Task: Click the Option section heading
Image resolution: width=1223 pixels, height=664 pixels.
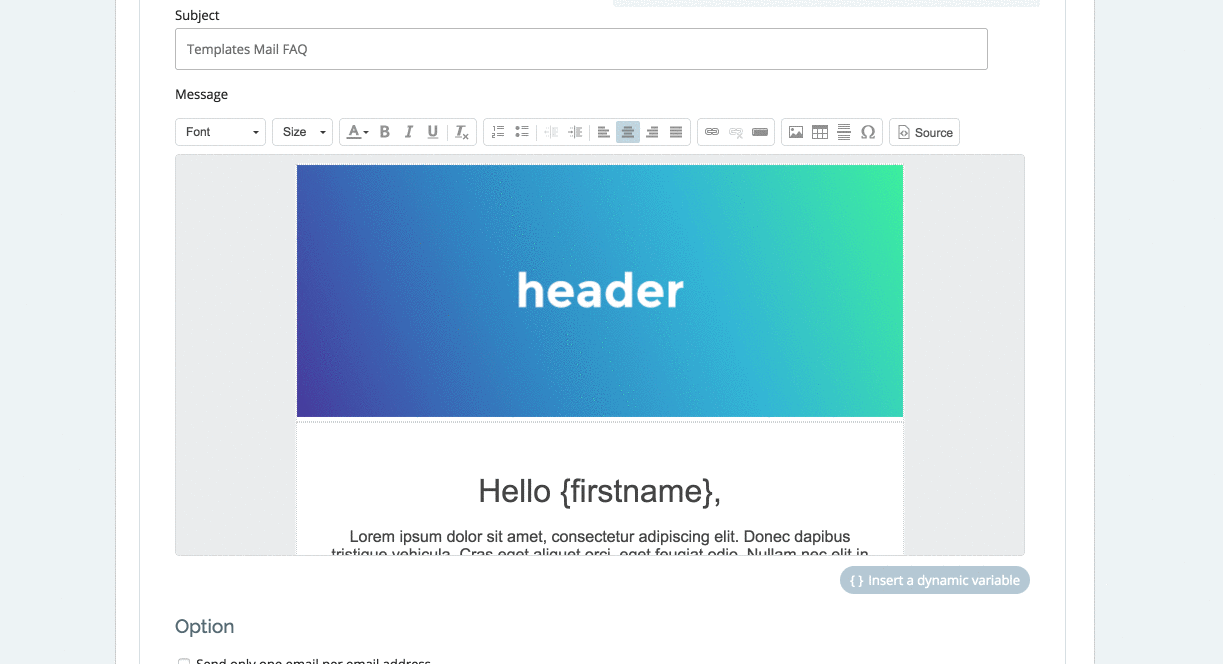Action: 205,627
